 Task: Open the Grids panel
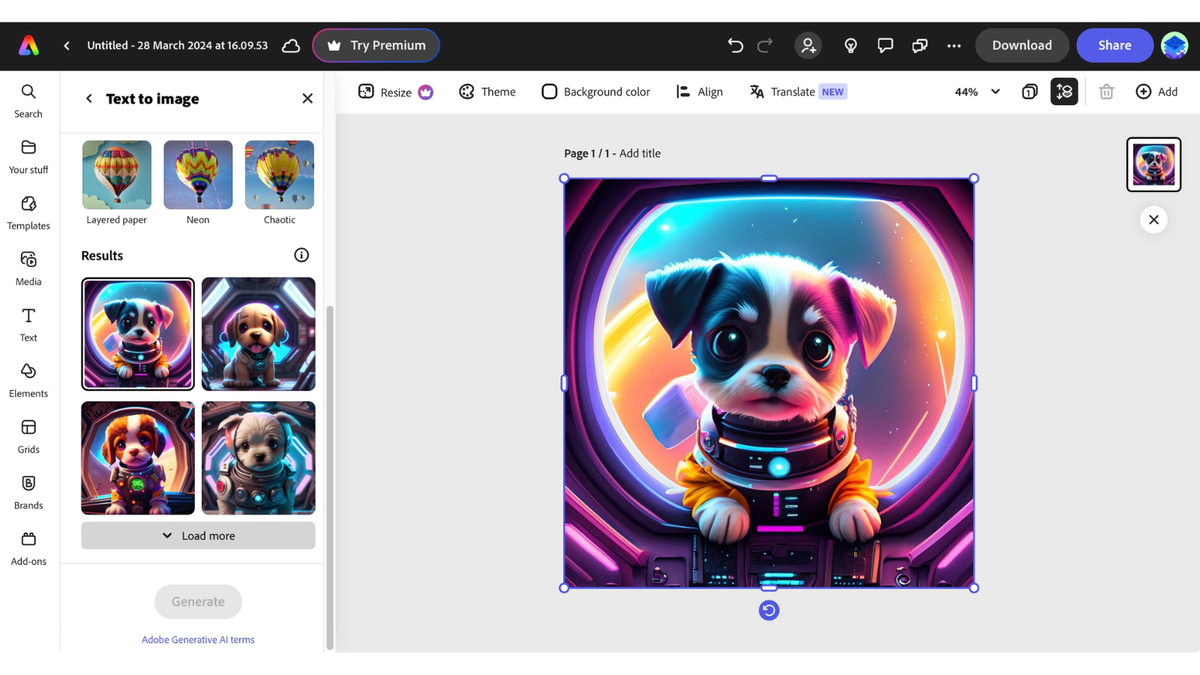click(x=27, y=436)
